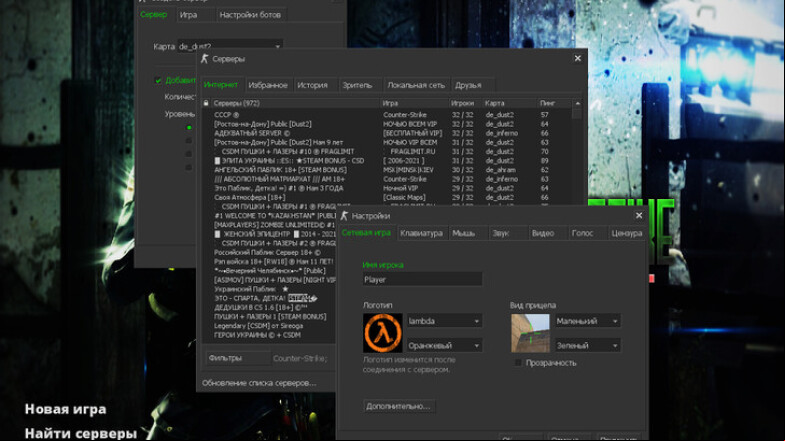The width and height of the screenshot is (785, 441).
Task: Open the Зеленый crosshair color dropdown
Action: (588, 345)
